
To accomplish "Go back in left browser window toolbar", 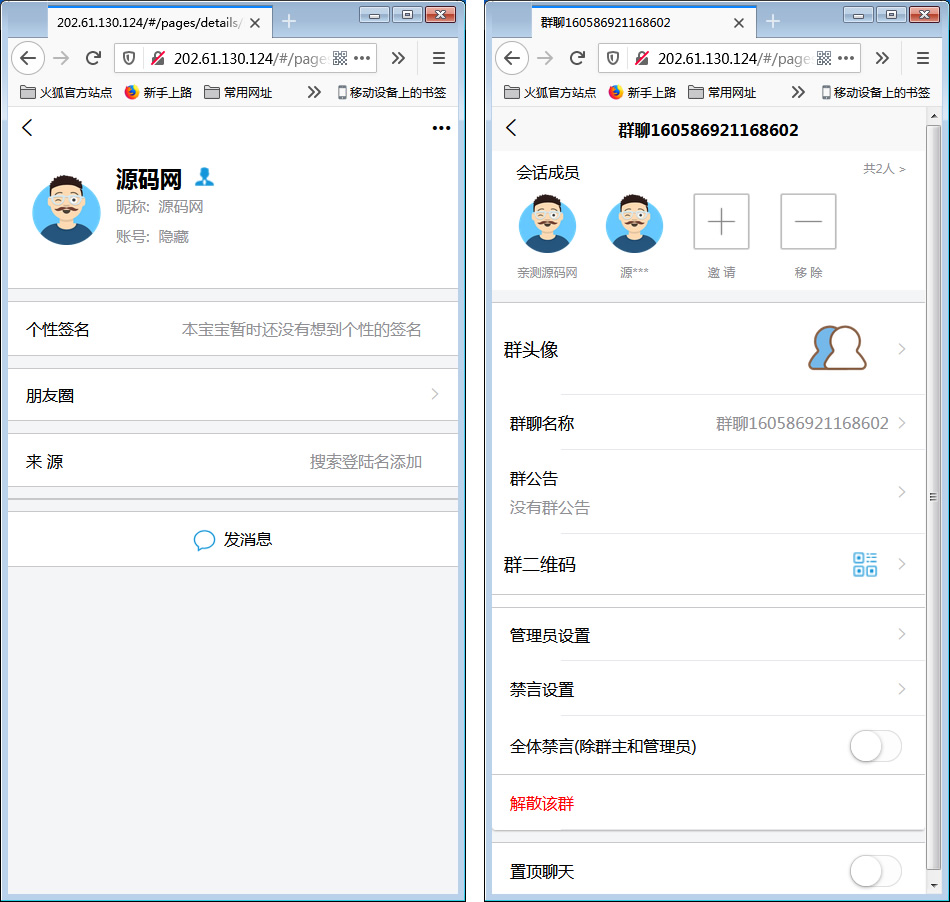I will point(28,58).
